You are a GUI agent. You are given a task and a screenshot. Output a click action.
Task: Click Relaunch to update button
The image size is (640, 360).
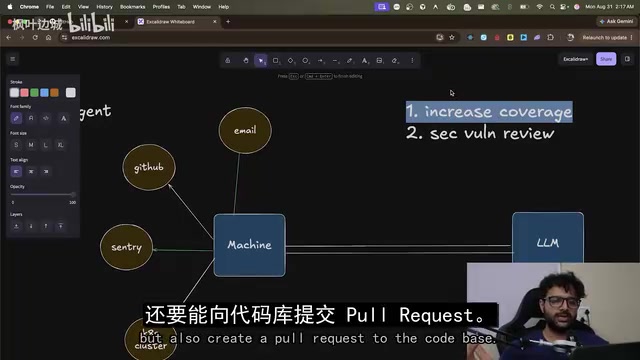pos(607,38)
